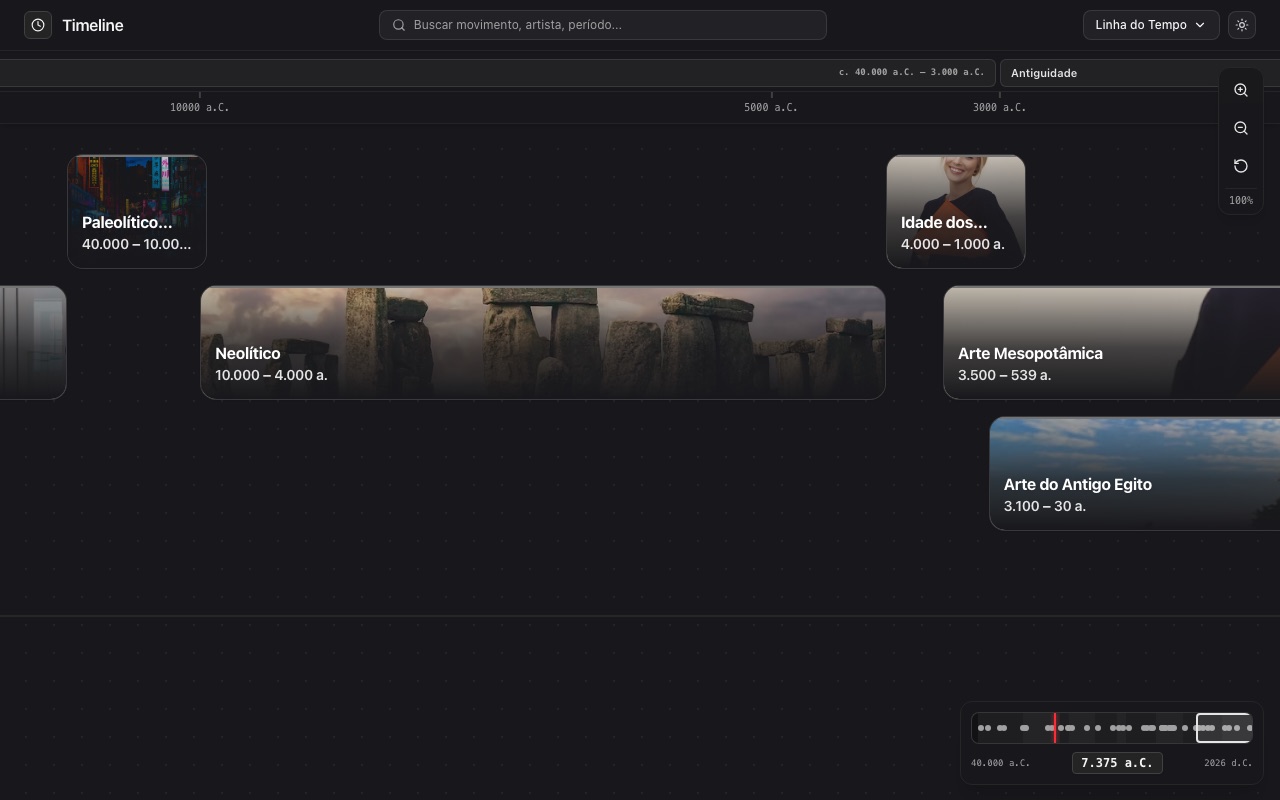Select the era band labeled c. 40.000 a.C. – 3.000 a.C.
1280x800 pixels.
click(497, 73)
